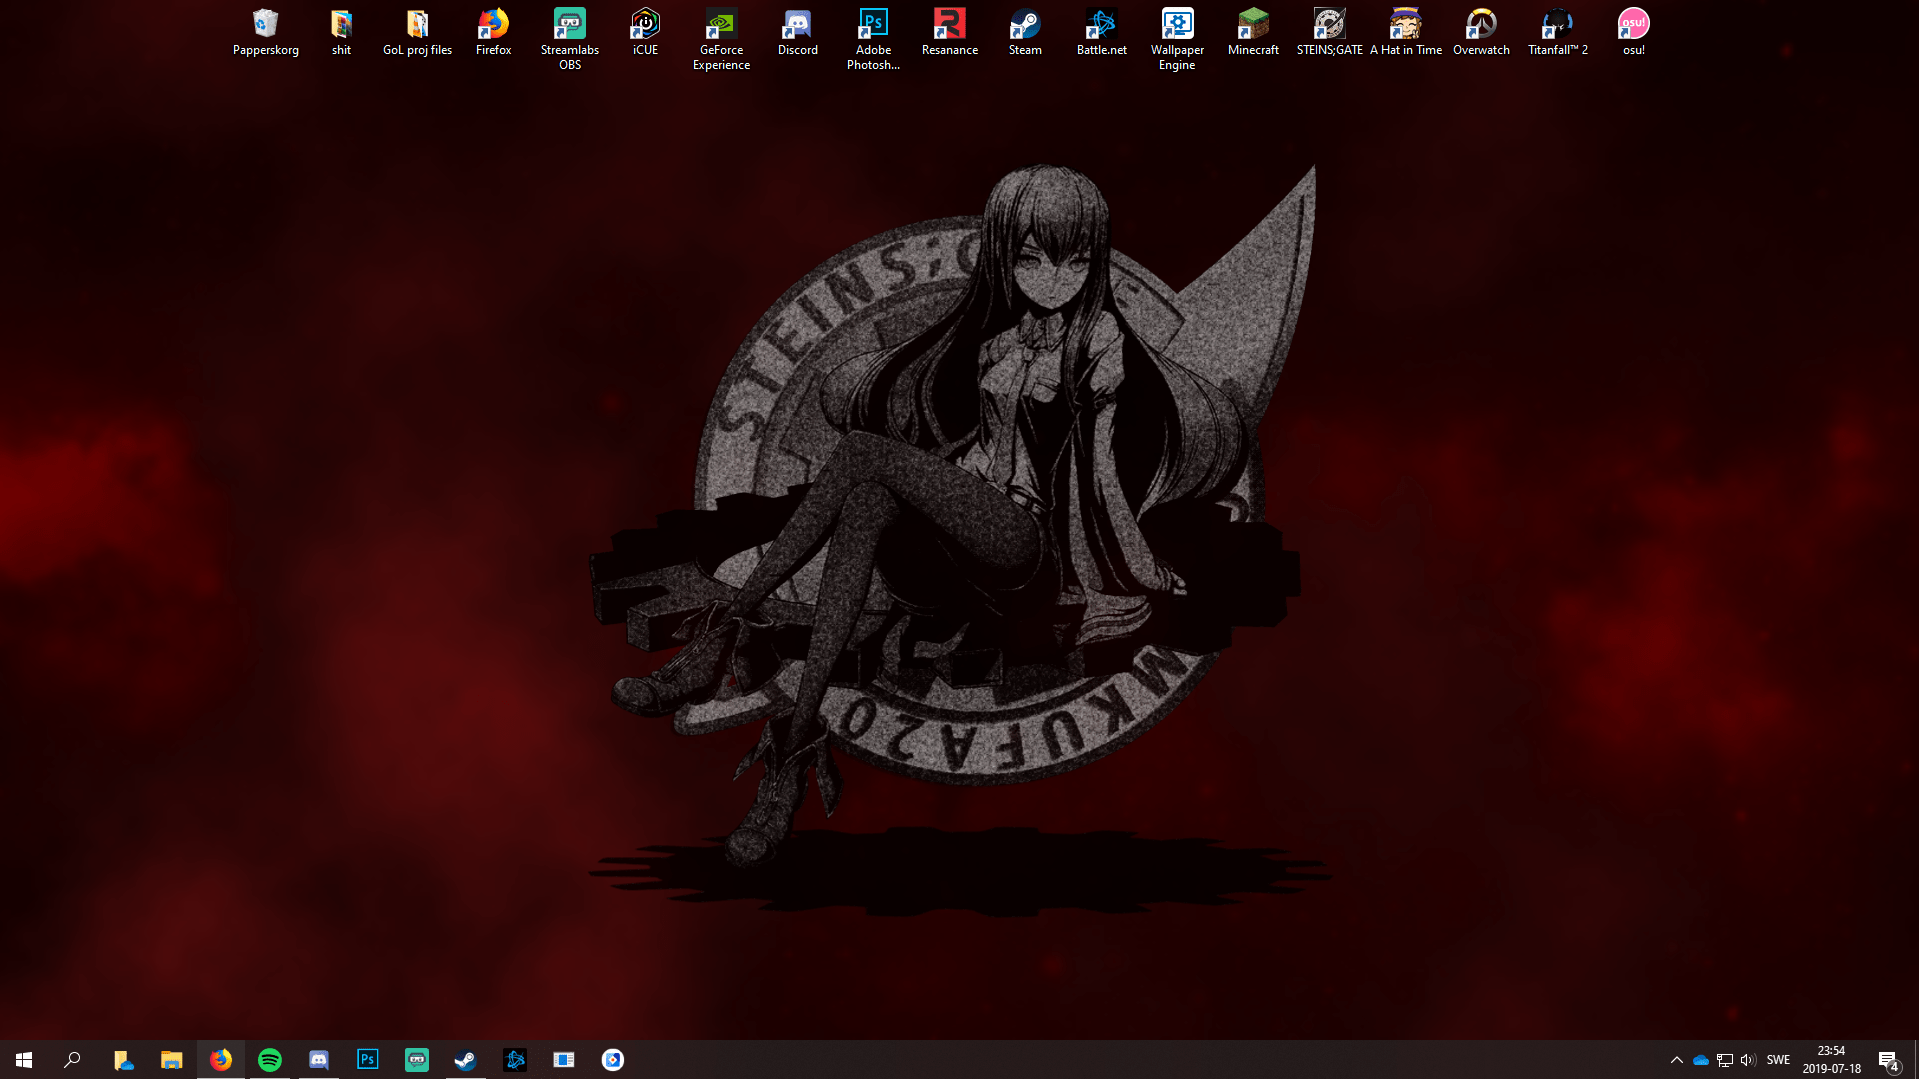The width and height of the screenshot is (1919, 1079).
Task: Open Spotify from the taskbar
Action: point(270,1060)
